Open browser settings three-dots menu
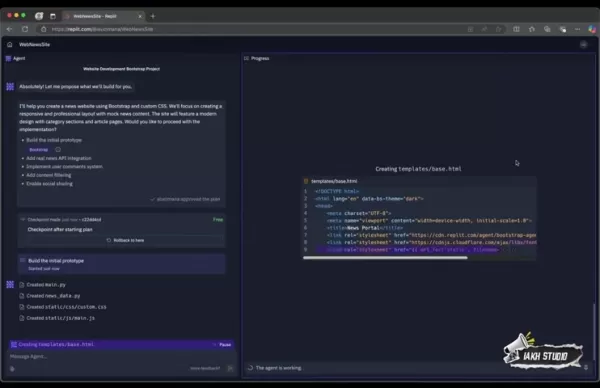The height and width of the screenshot is (388, 600). [577, 29]
